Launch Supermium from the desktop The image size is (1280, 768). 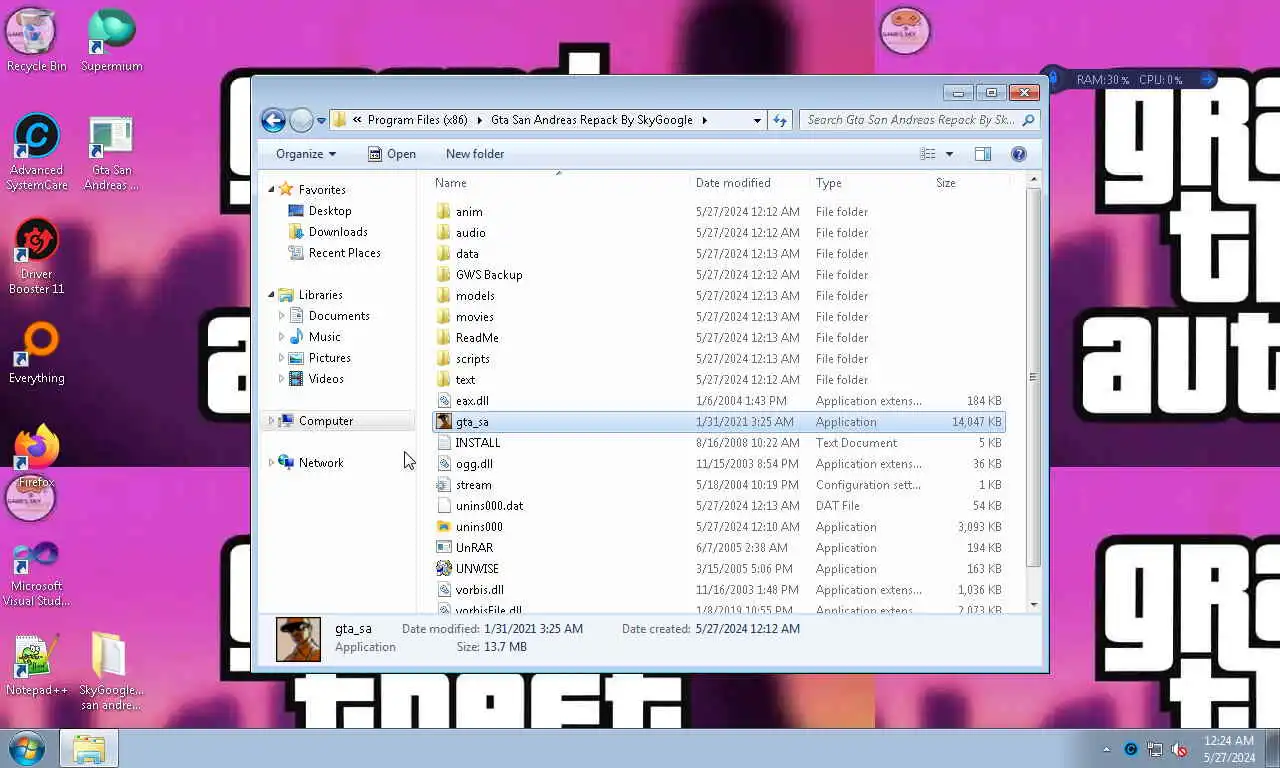click(111, 41)
